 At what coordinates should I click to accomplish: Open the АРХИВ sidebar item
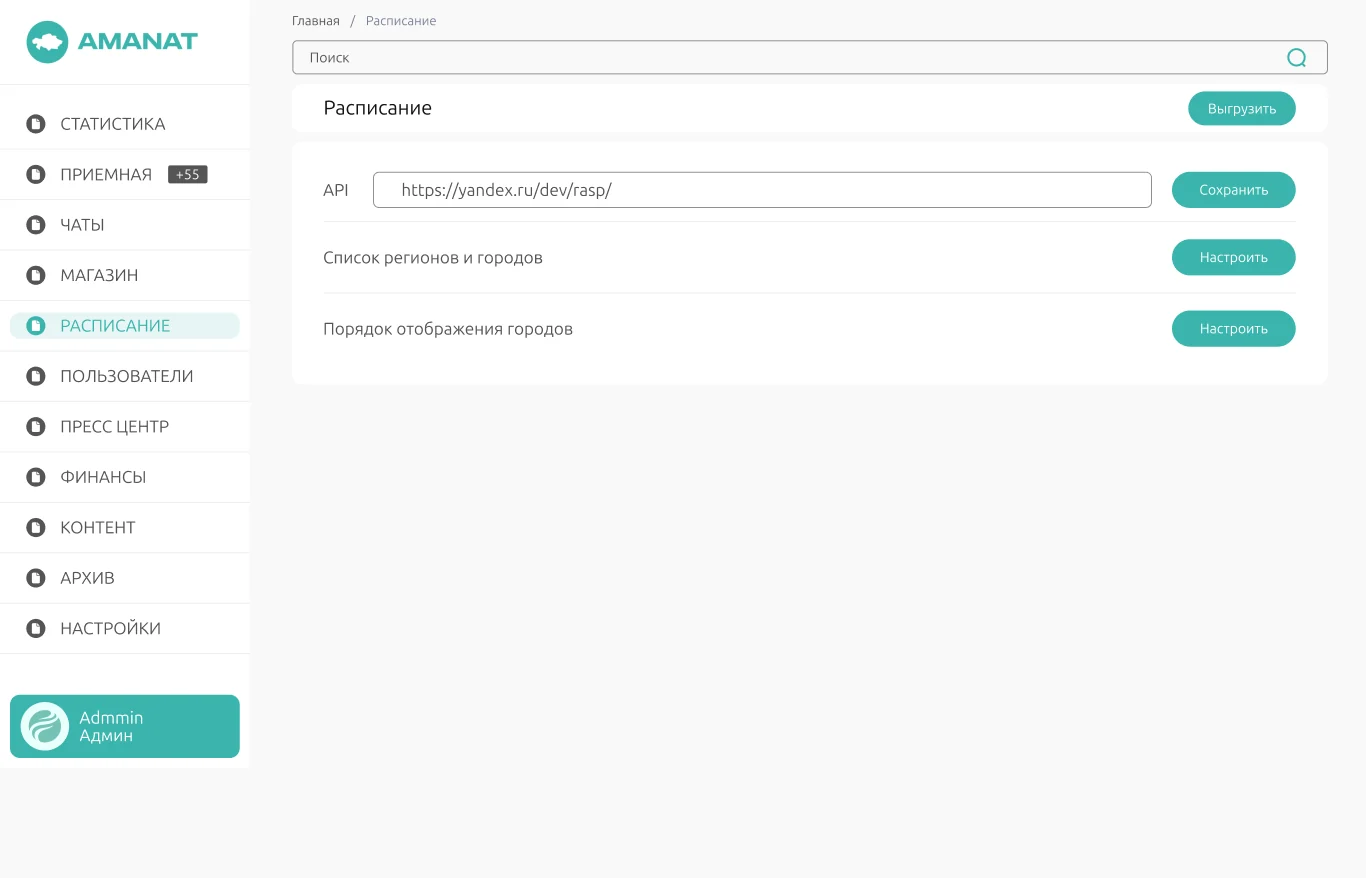tap(125, 578)
